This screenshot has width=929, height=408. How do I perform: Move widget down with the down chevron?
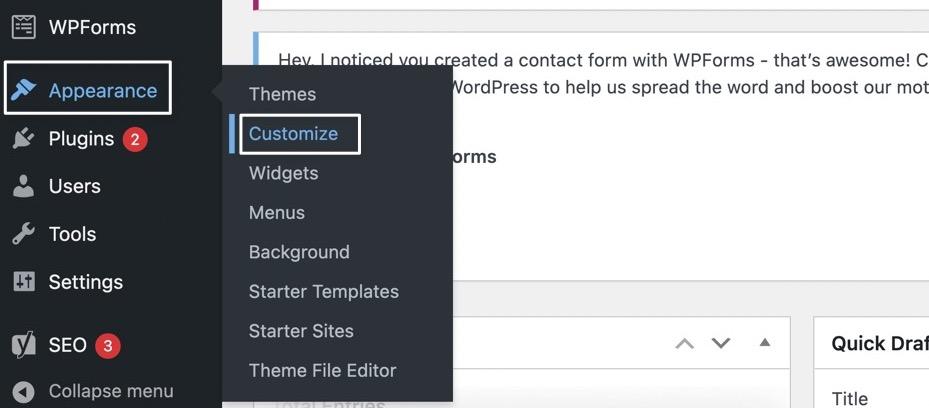[721, 343]
